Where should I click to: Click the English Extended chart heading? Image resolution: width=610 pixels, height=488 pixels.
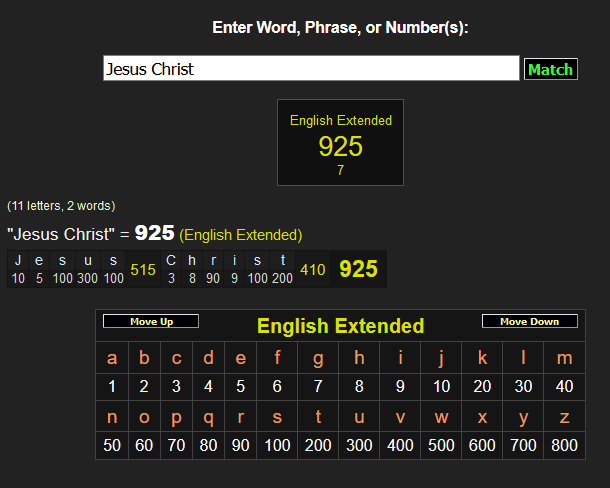tap(340, 326)
